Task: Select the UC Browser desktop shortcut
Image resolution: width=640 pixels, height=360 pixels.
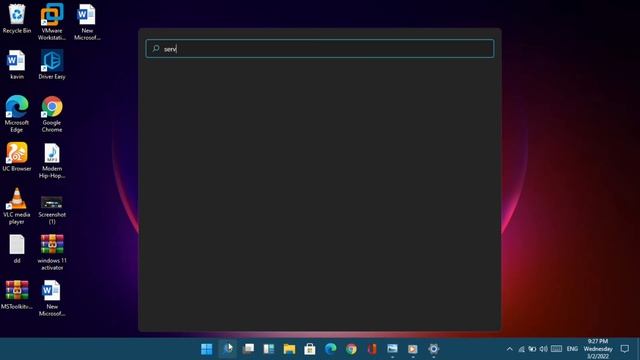Action: (17, 157)
